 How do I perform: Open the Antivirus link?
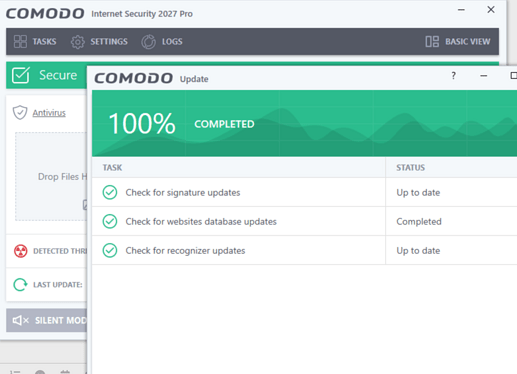49,113
